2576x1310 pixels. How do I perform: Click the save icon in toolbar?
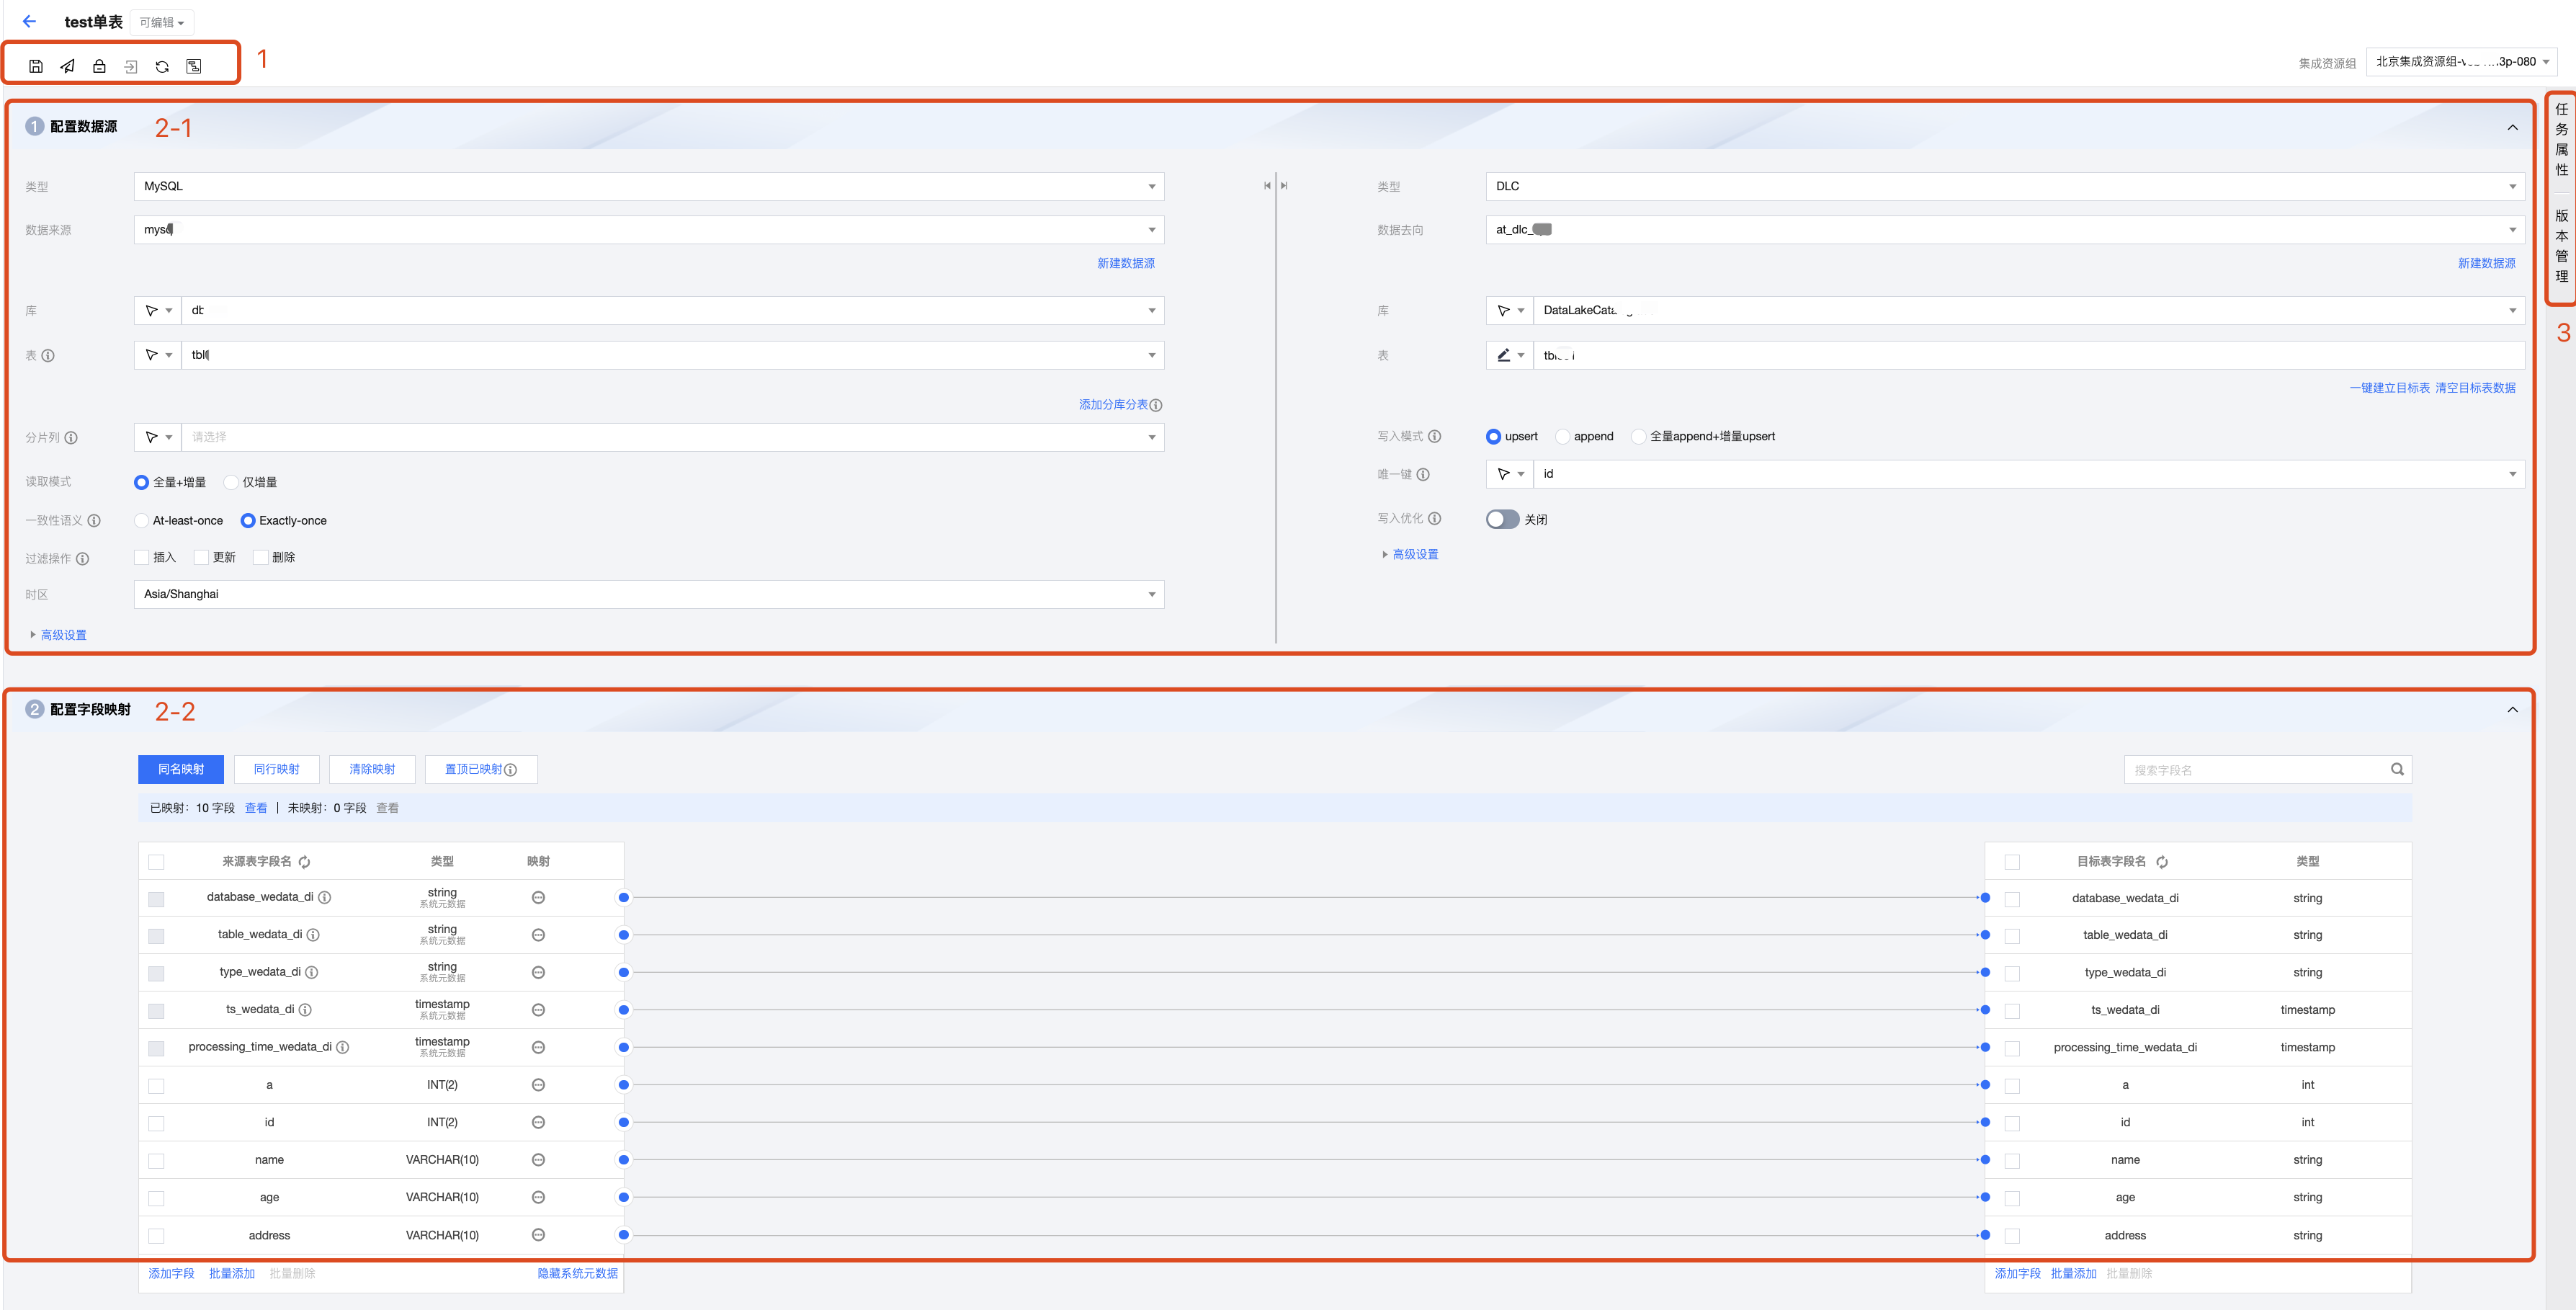pos(36,66)
